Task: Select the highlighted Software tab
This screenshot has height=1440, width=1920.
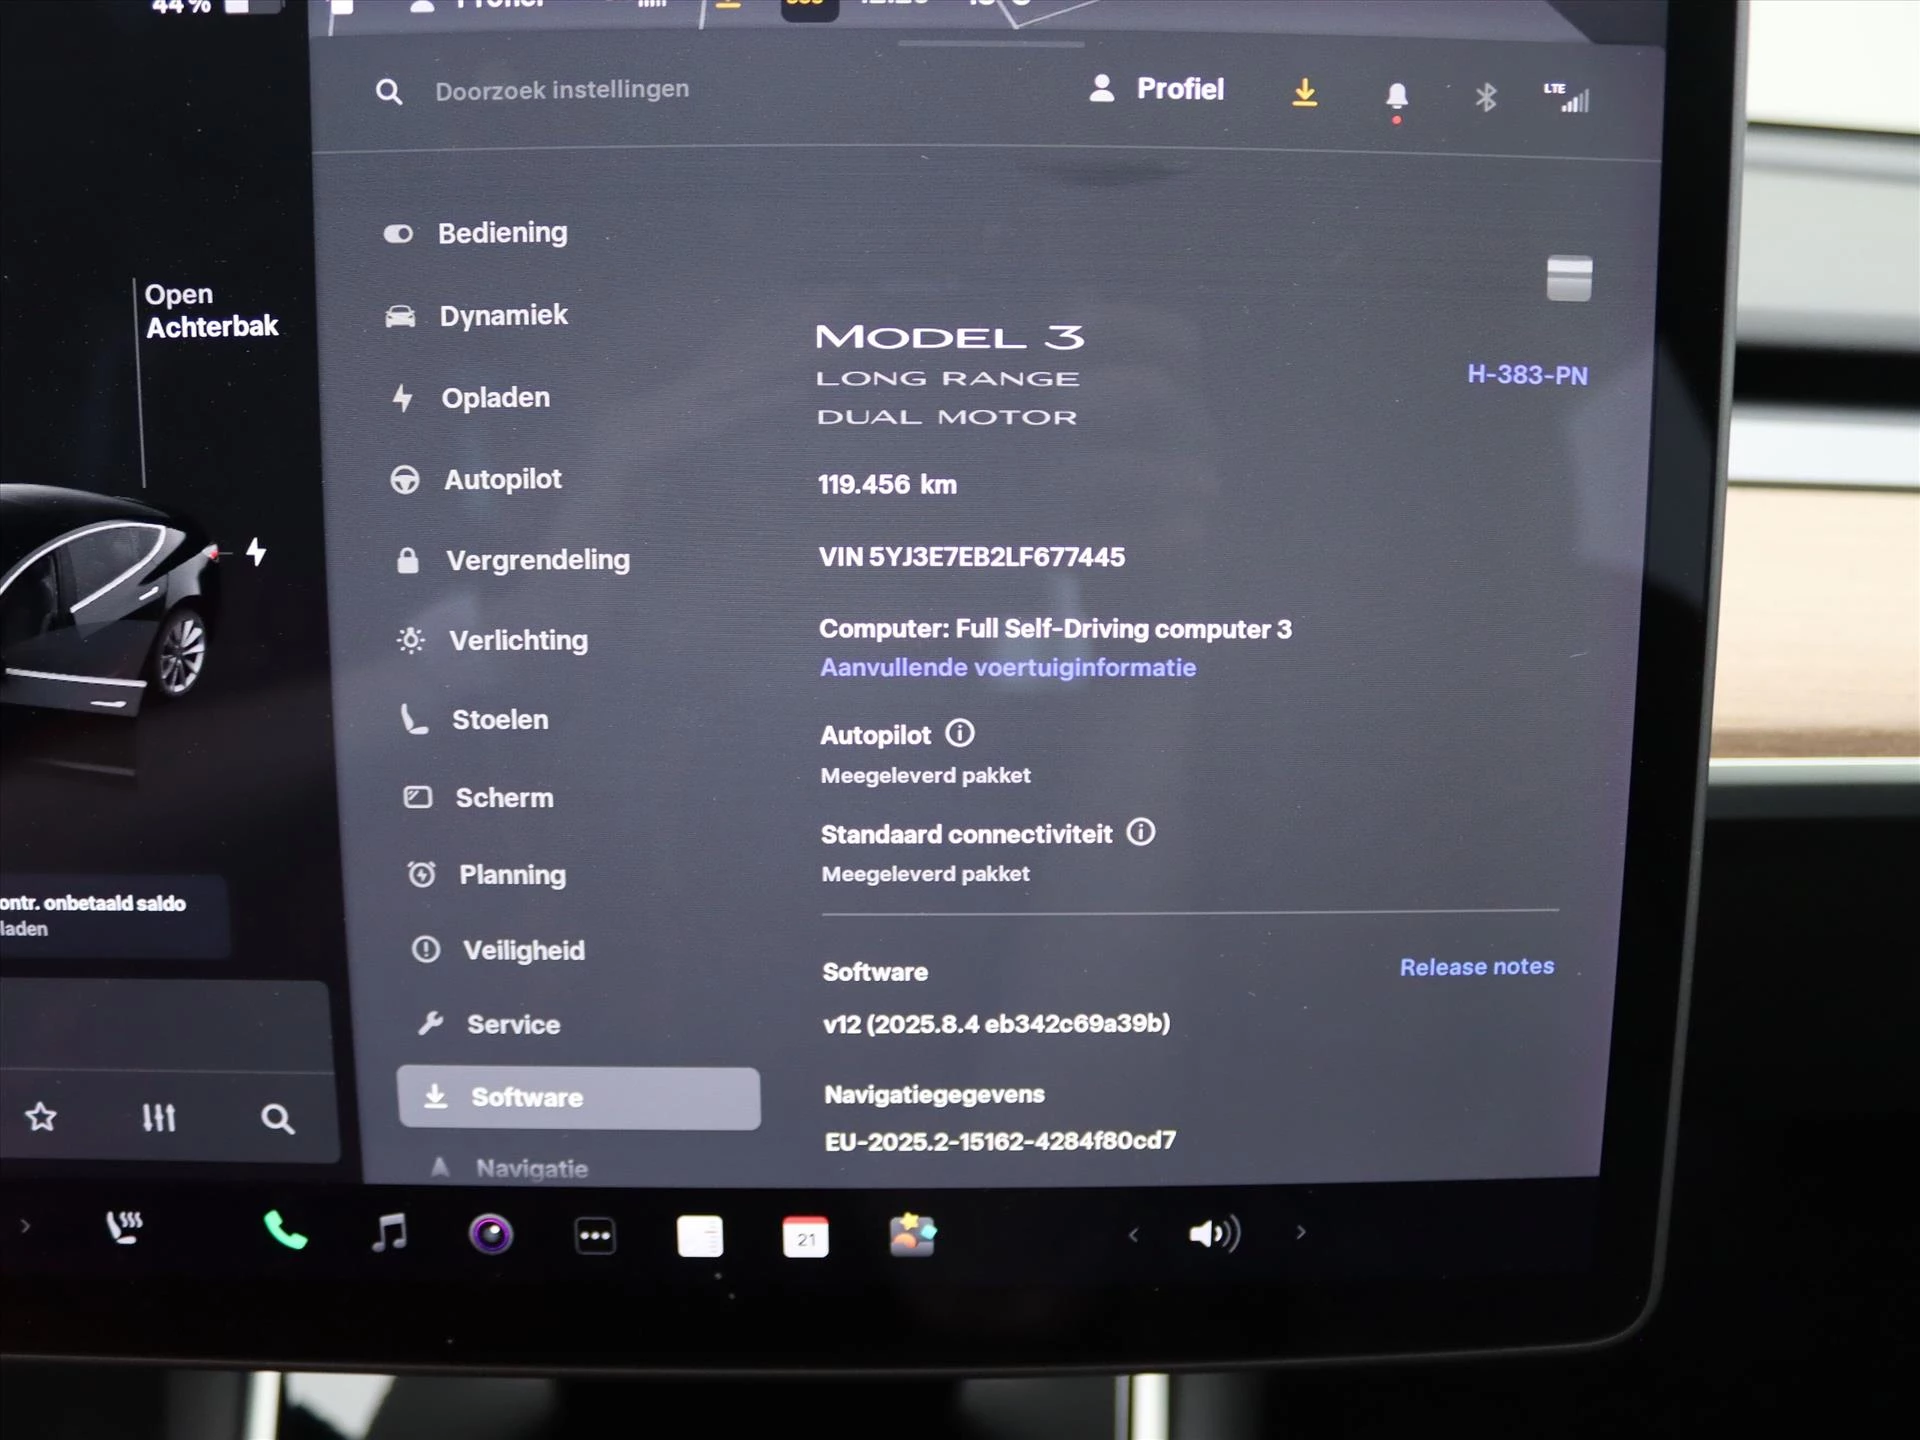Action: tap(578, 1098)
